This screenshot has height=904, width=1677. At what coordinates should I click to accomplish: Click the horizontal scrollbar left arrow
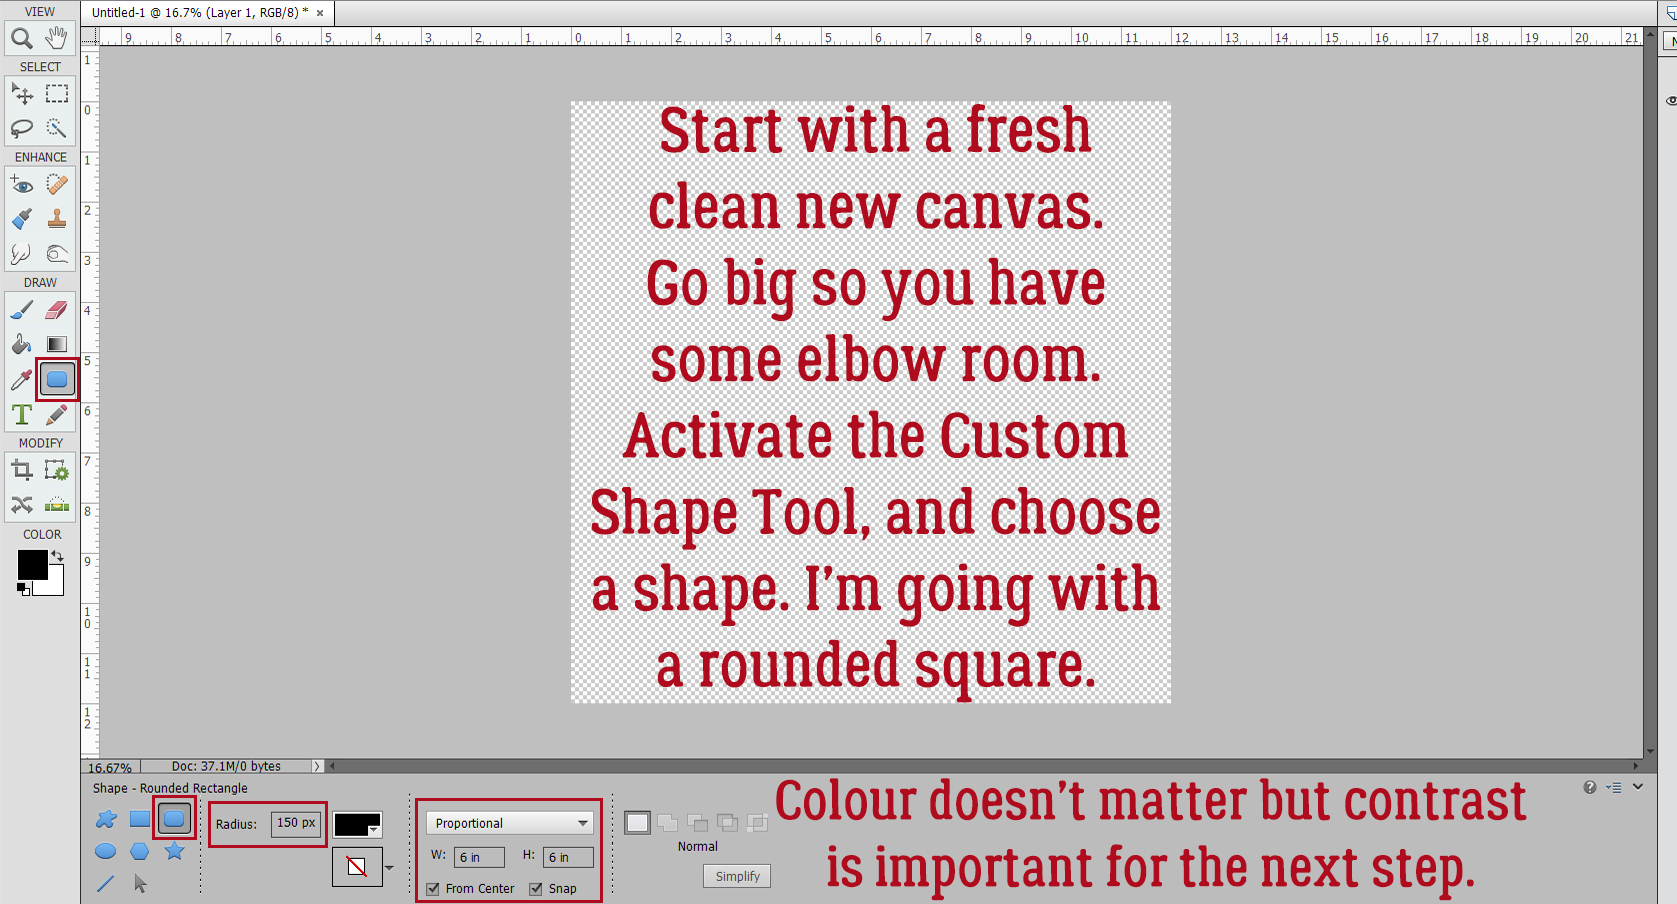(x=333, y=767)
